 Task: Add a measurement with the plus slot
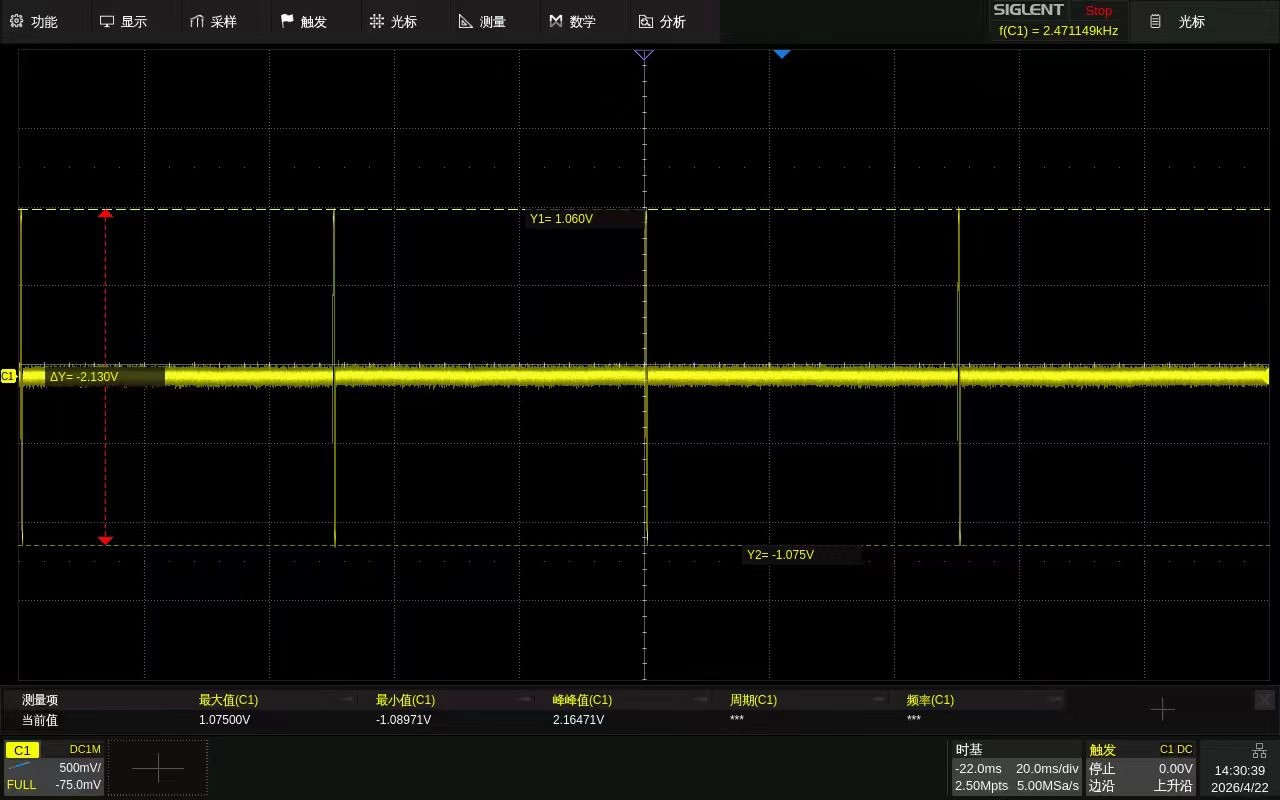click(1162, 709)
